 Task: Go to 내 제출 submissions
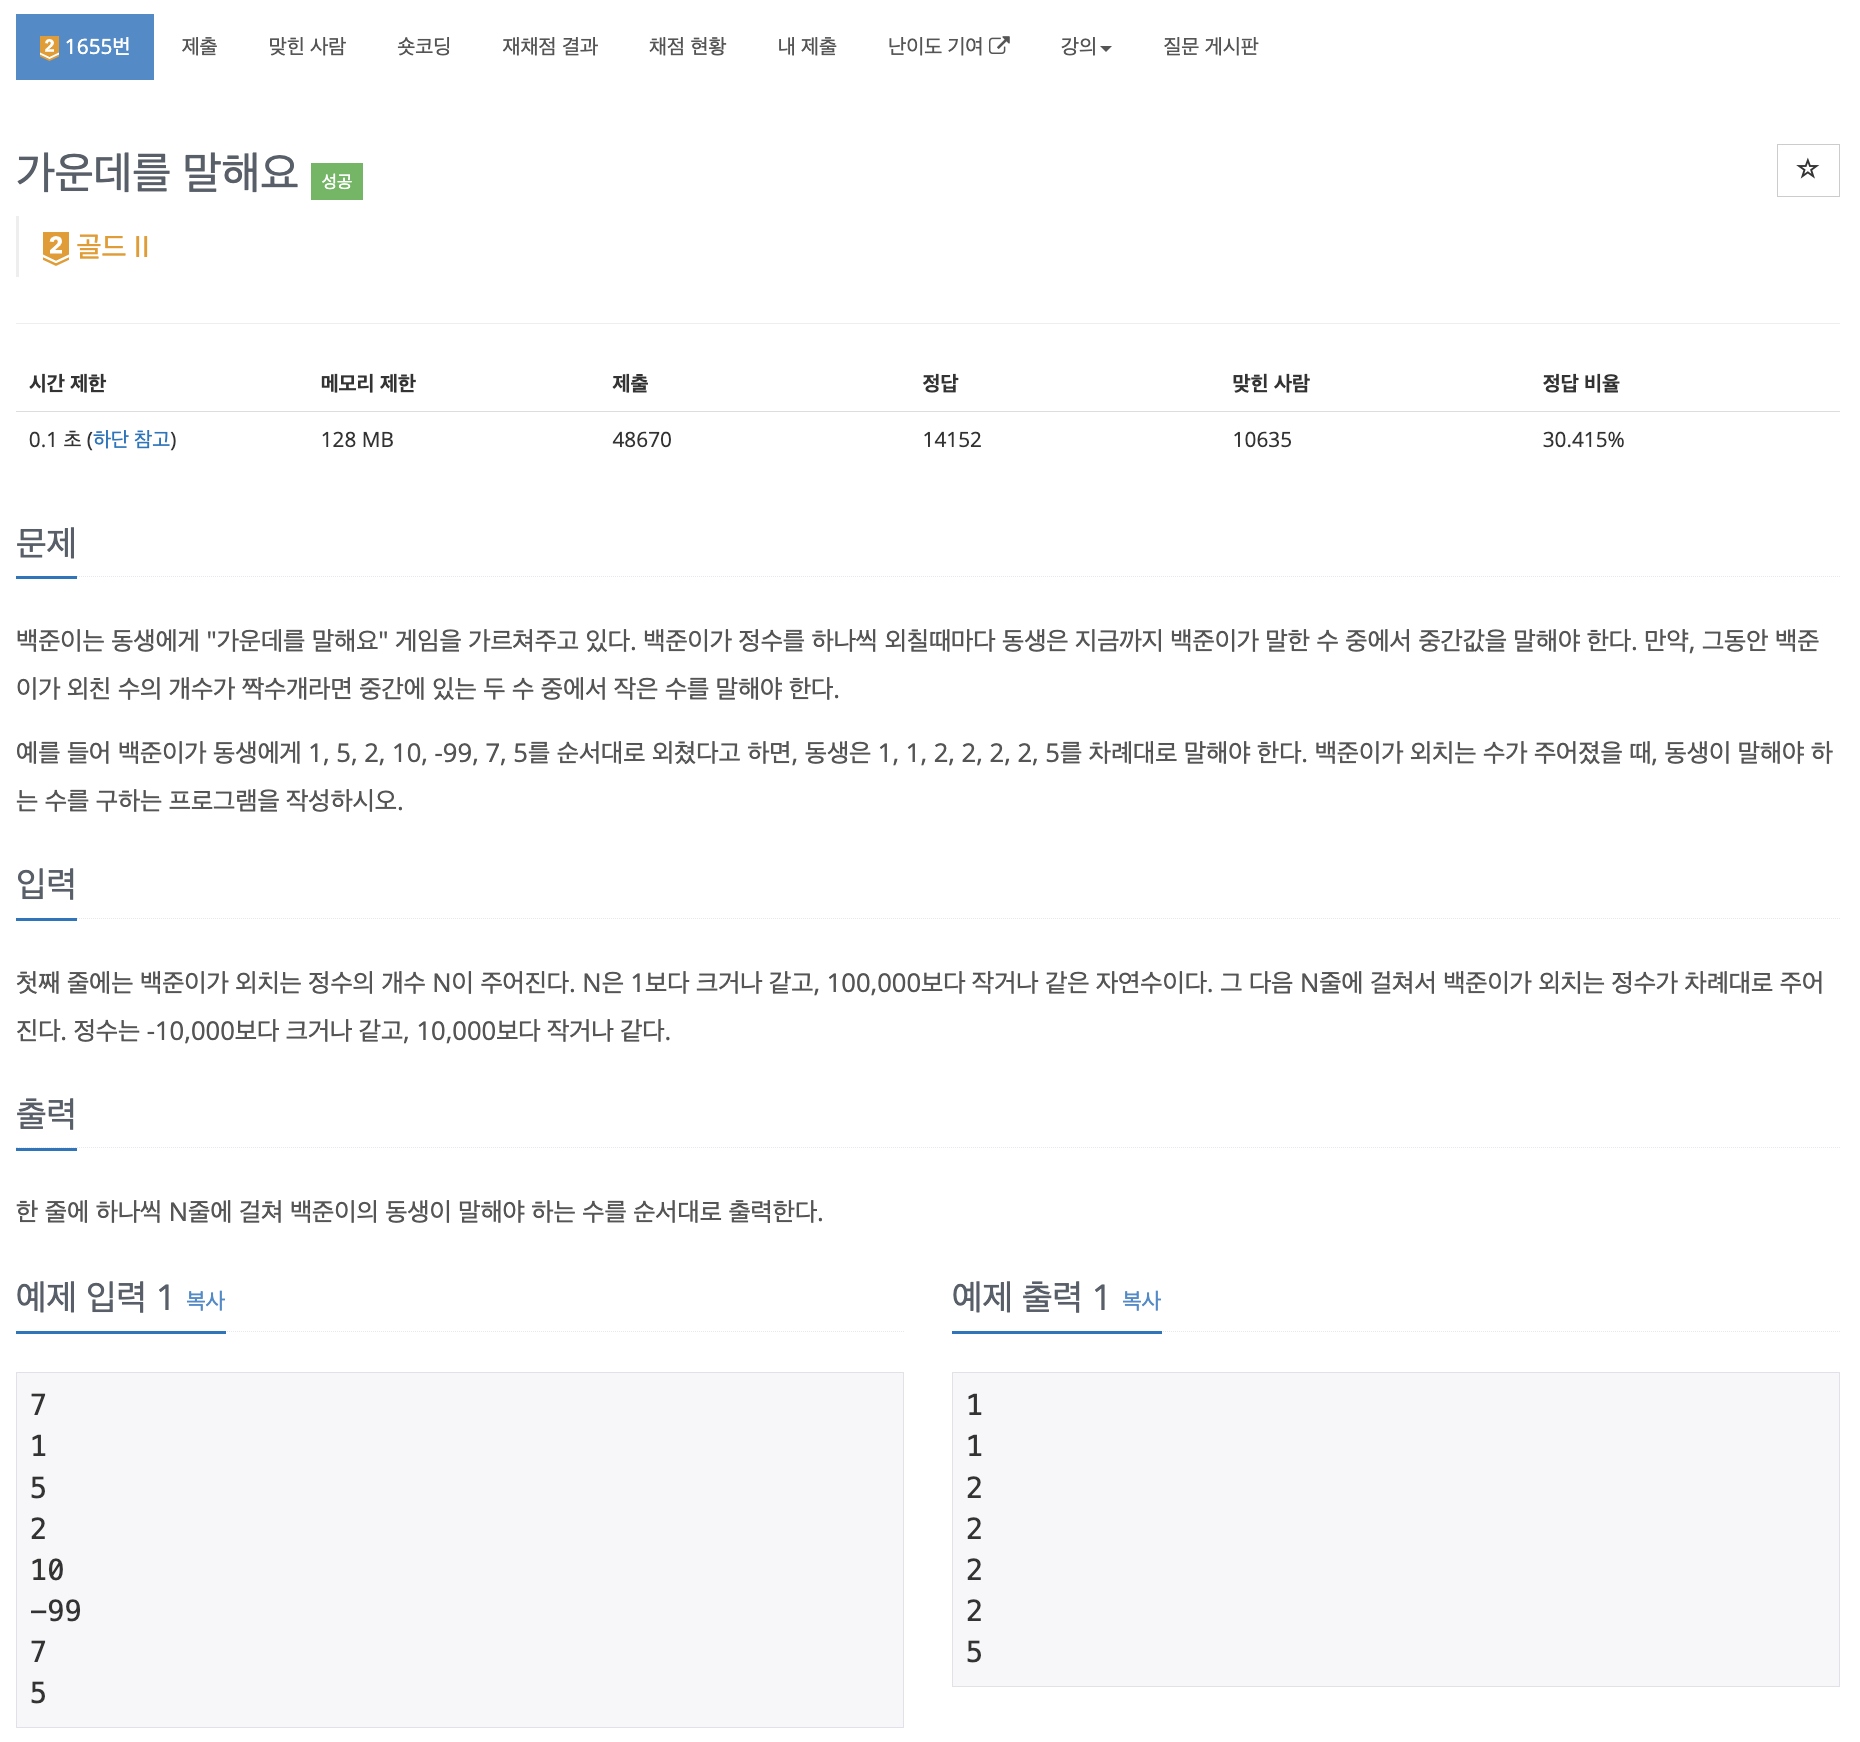tap(806, 46)
